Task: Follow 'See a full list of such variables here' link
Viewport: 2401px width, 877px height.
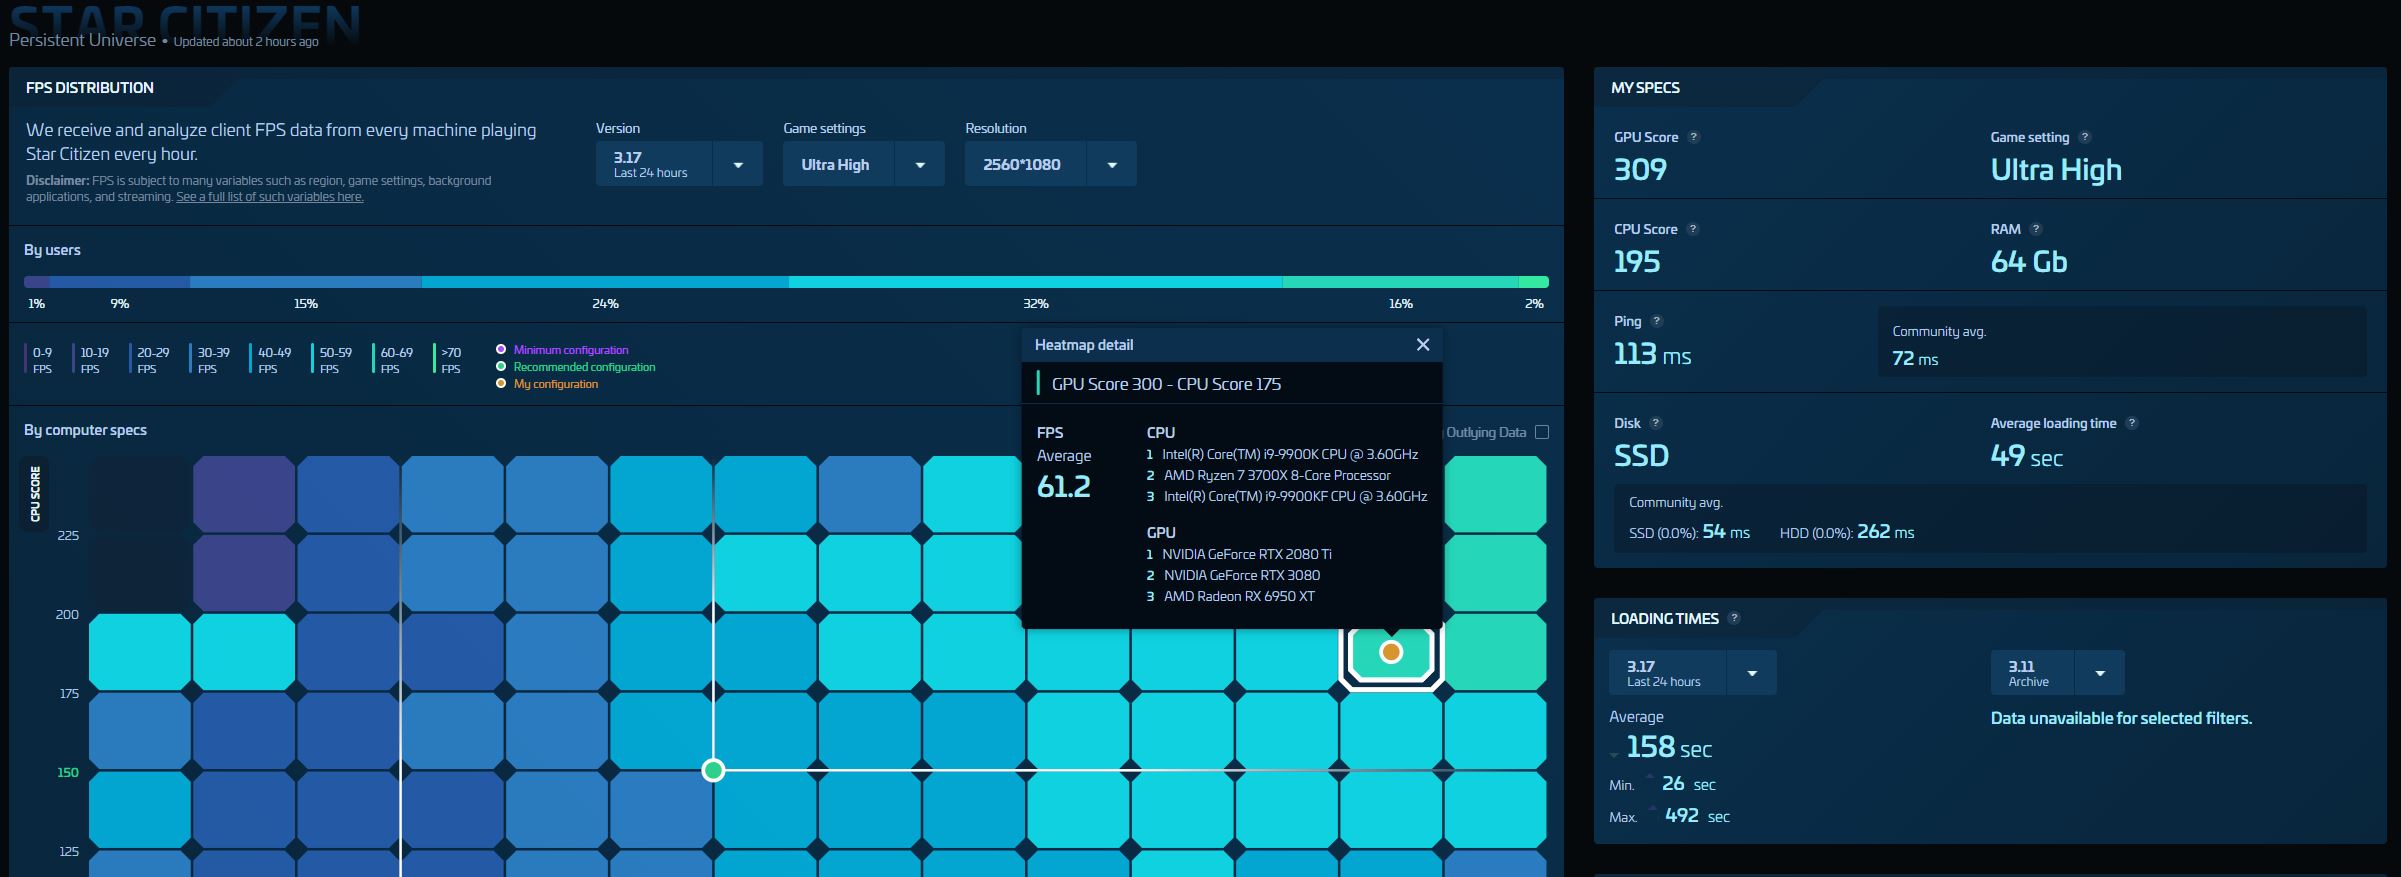Action: pos(270,197)
